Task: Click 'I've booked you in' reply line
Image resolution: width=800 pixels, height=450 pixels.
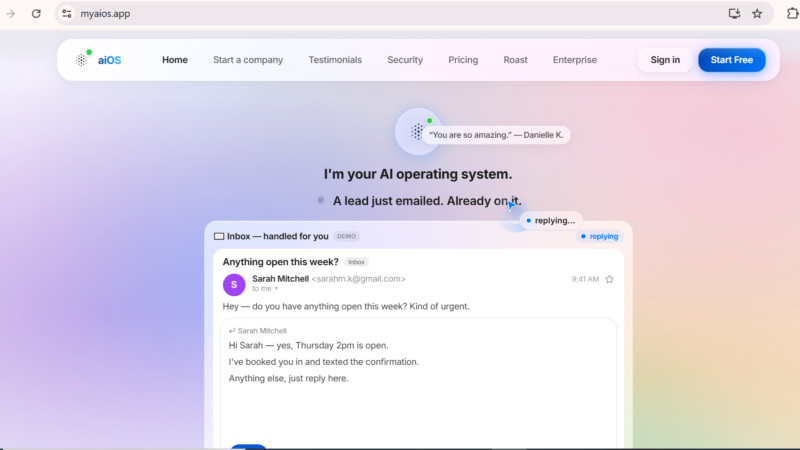Action: coord(323,362)
